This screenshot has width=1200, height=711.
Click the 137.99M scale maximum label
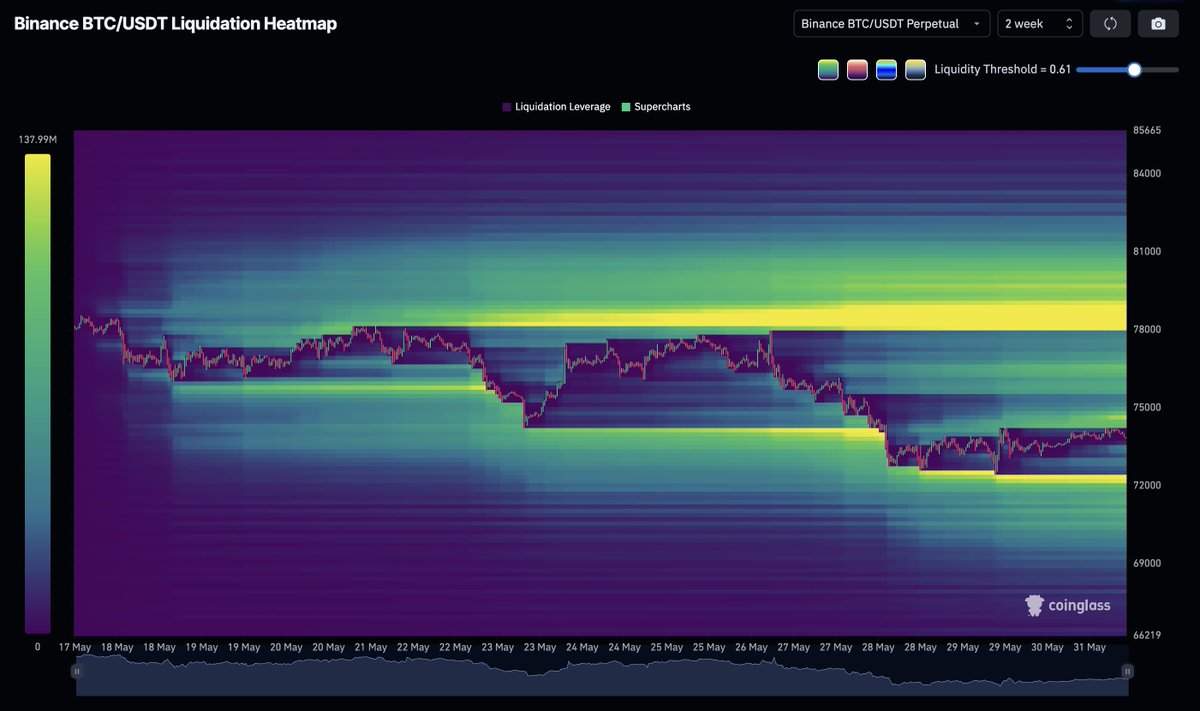tap(37, 140)
